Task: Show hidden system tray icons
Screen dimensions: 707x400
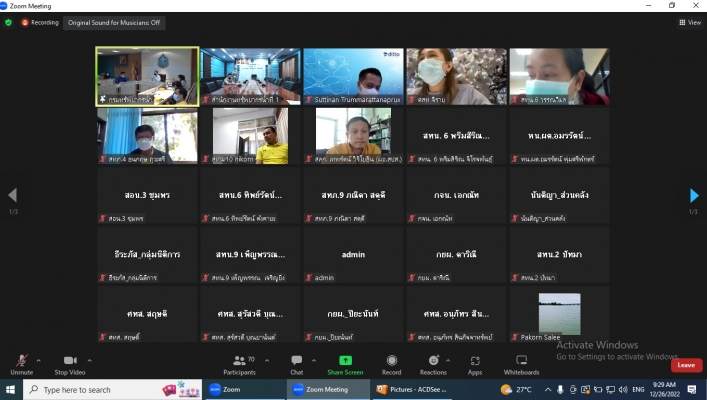Action: click(548, 390)
